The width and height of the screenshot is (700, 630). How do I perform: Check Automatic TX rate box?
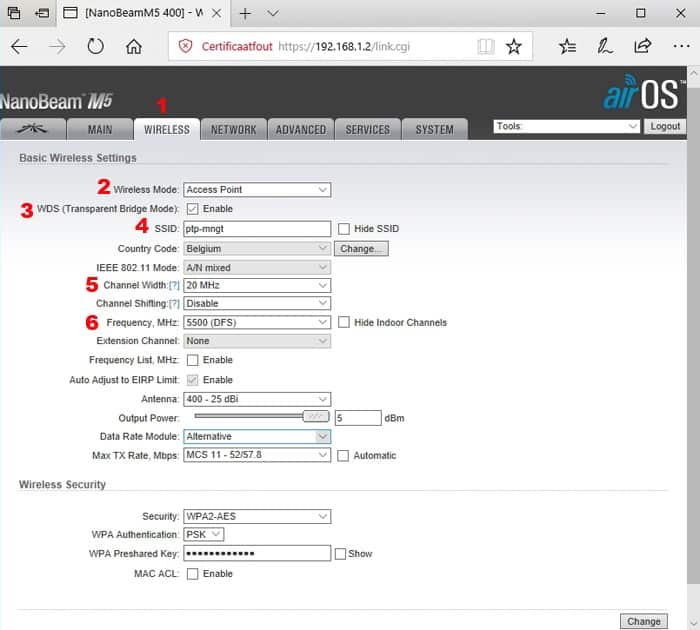[343, 455]
